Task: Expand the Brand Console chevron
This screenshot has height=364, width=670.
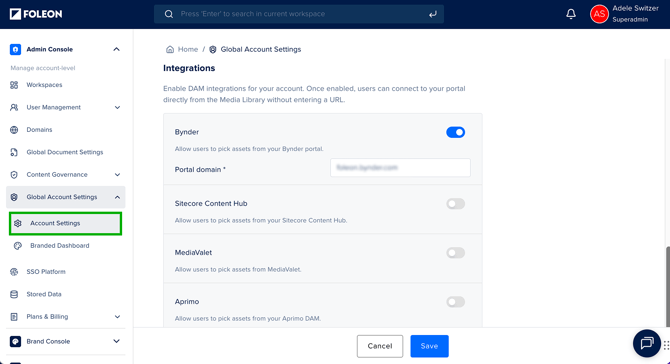Action: coord(116,341)
